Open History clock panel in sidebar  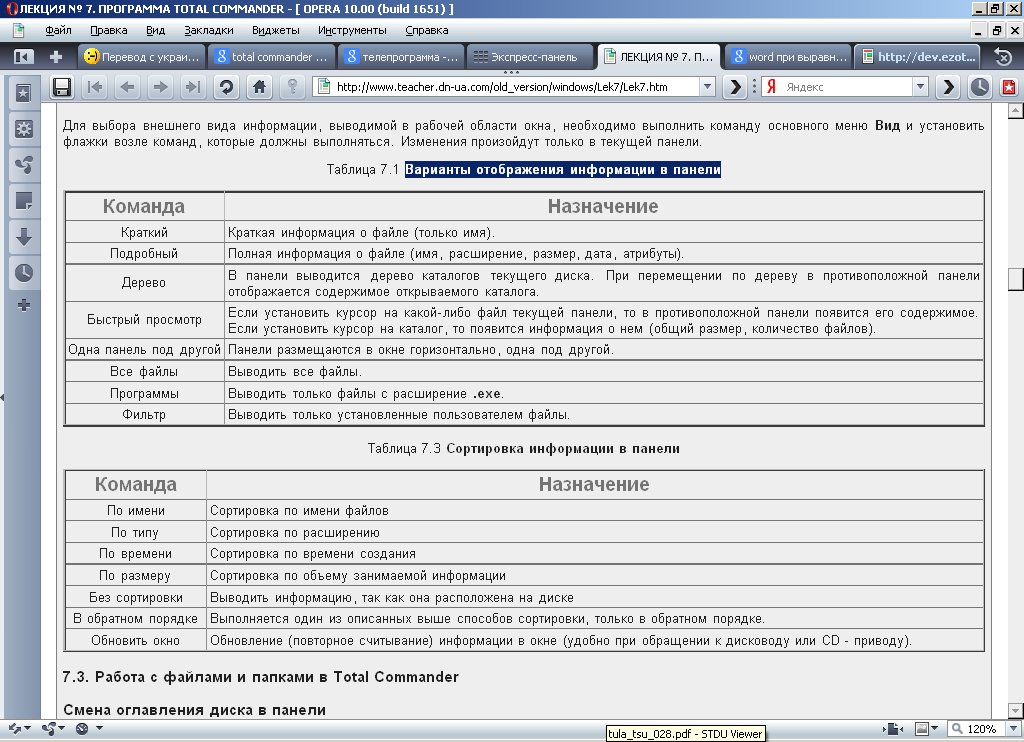[x=24, y=273]
